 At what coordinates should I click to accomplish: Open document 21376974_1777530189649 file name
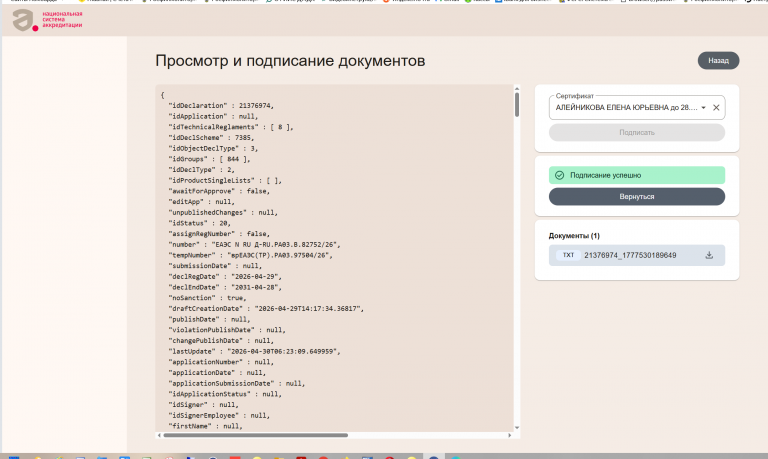tap(630, 255)
